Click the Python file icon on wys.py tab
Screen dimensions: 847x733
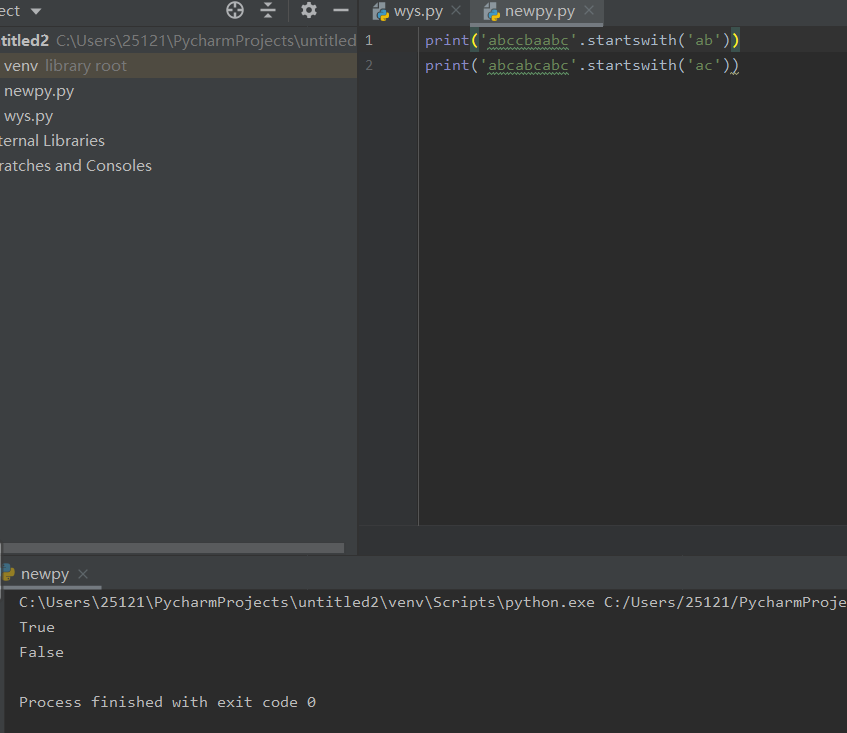pos(381,12)
